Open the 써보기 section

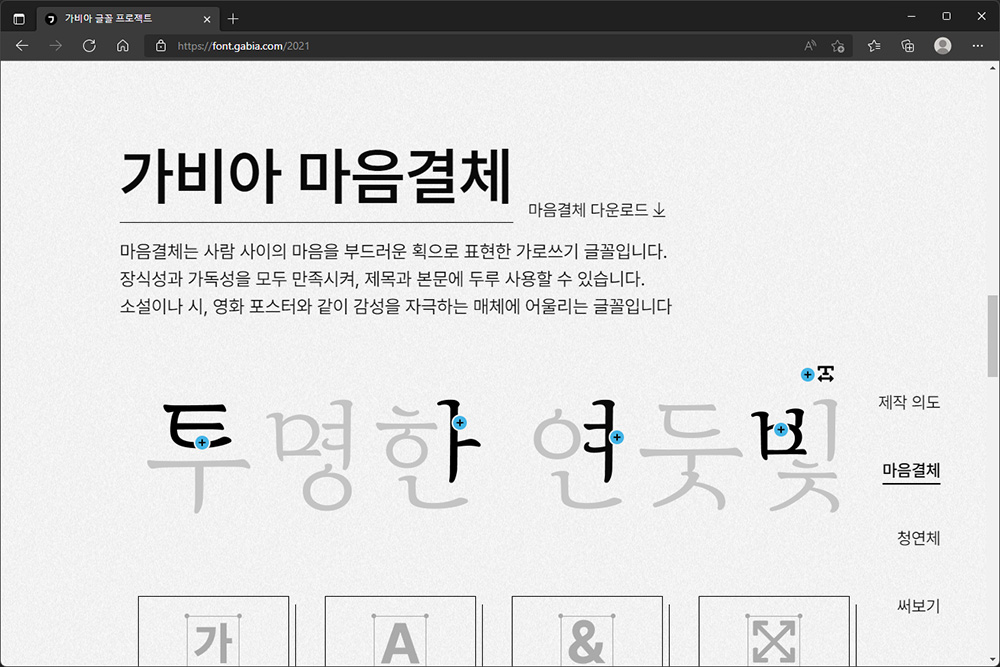pos(918,606)
